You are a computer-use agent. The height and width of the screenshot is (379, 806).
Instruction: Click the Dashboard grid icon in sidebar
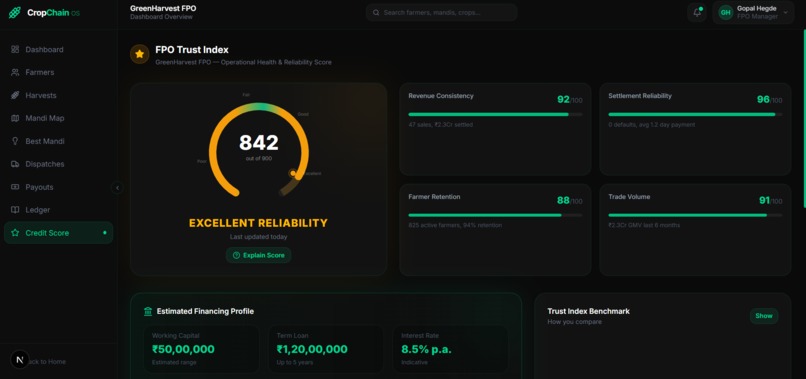coord(15,49)
